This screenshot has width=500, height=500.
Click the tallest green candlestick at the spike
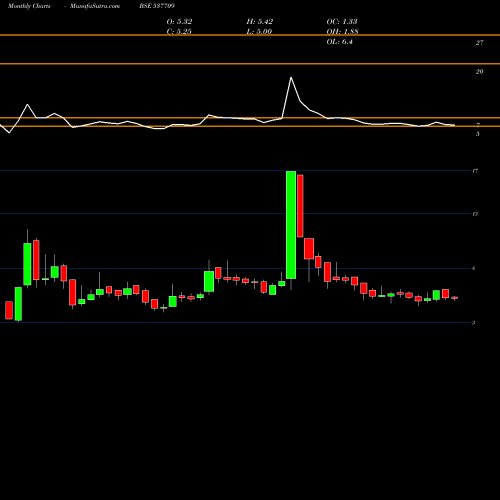coord(291,225)
